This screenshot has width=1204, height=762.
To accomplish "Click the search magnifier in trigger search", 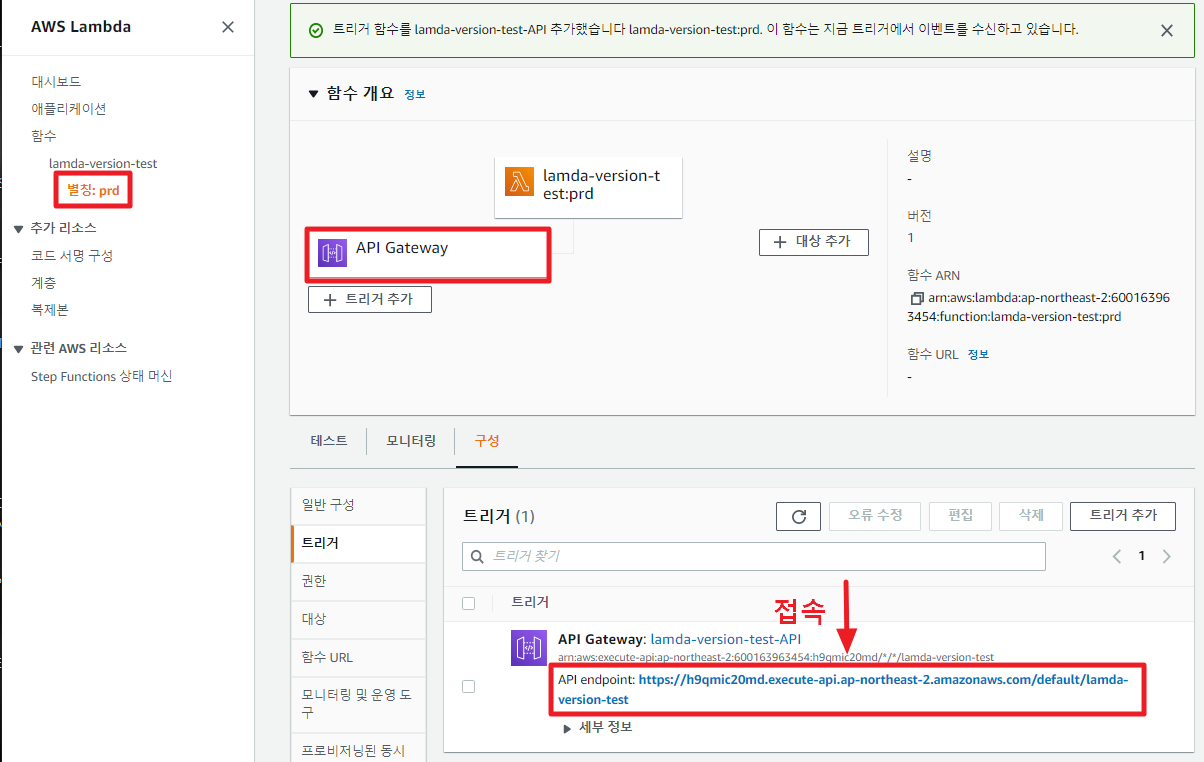I will point(478,556).
